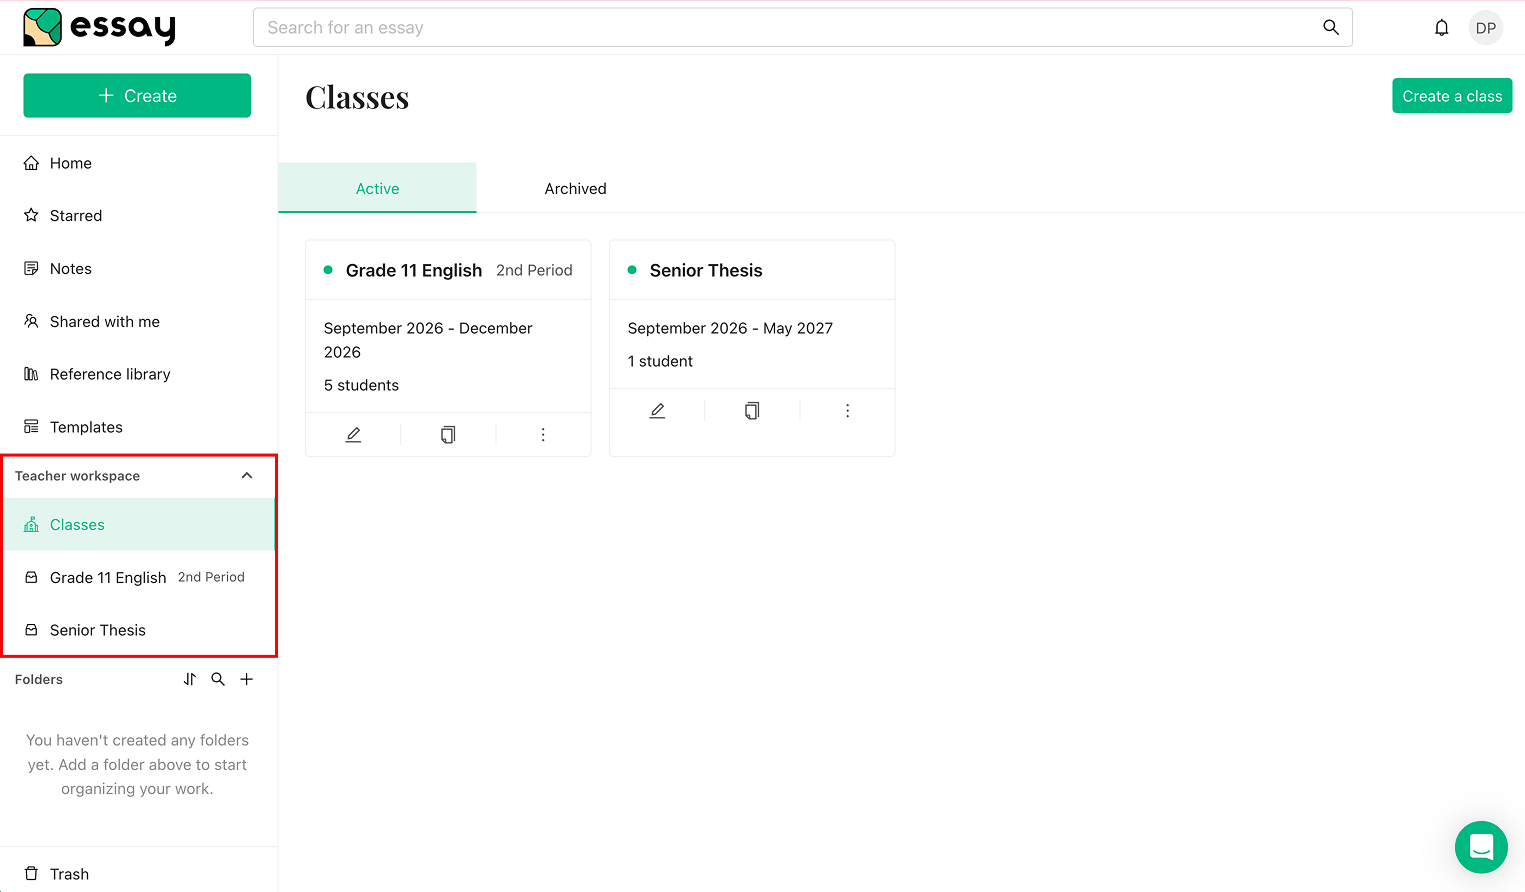Open Reference library in sidebar

click(138, 374)
